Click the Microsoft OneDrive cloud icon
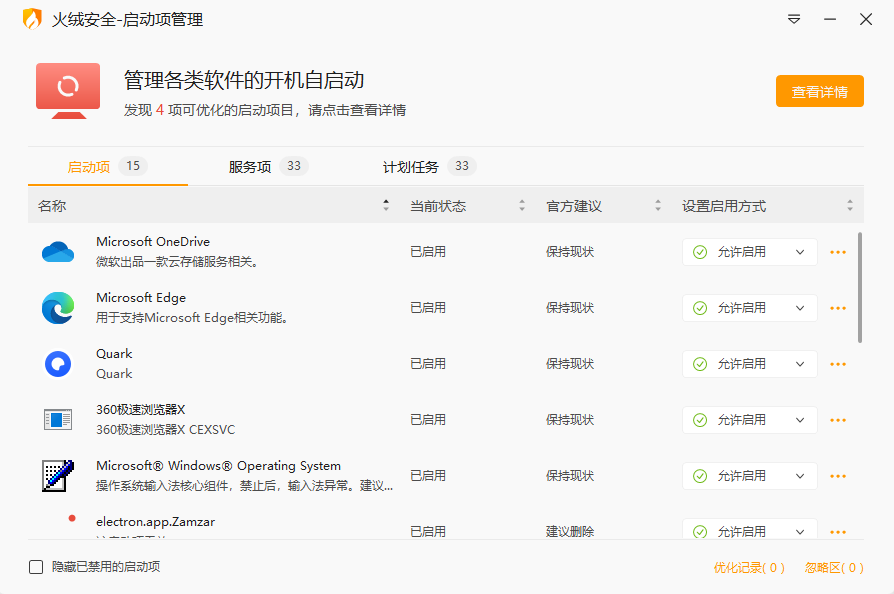Image resolution: width=894 pixels, height=594 pixels. point(58,251)
